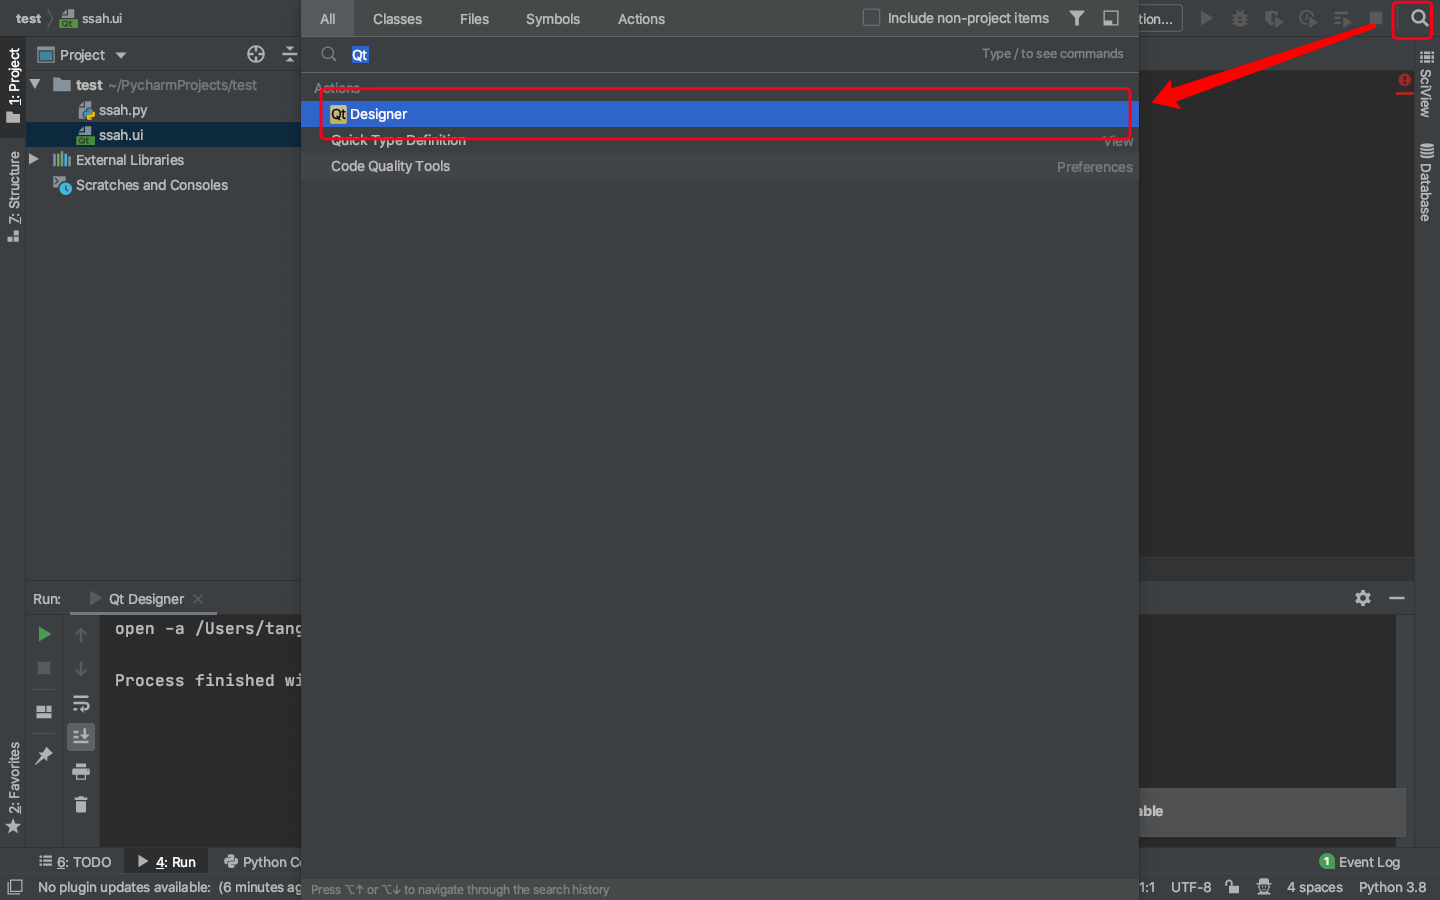Select ssah.ui in Project tree
Viewport: 1440px width, 900px height.
coord(121,135)
